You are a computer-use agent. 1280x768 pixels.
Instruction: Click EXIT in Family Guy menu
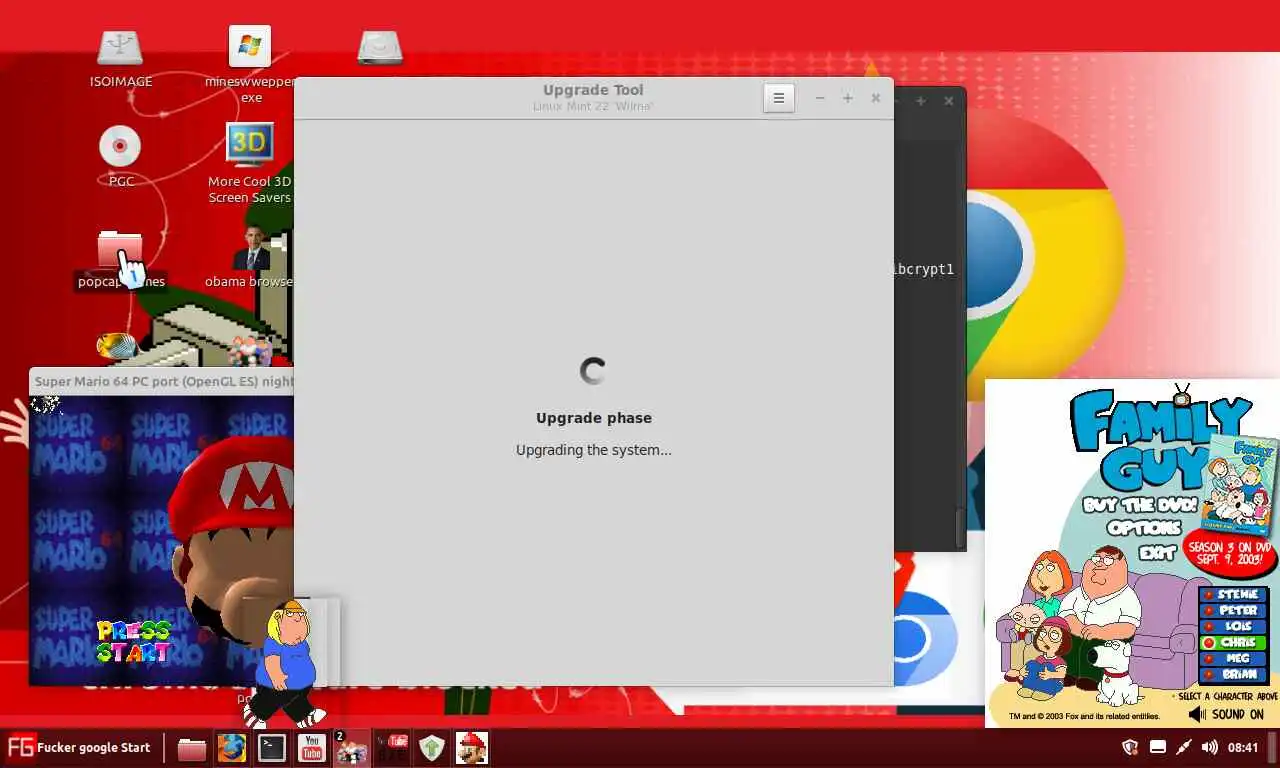coord(1157,551)
